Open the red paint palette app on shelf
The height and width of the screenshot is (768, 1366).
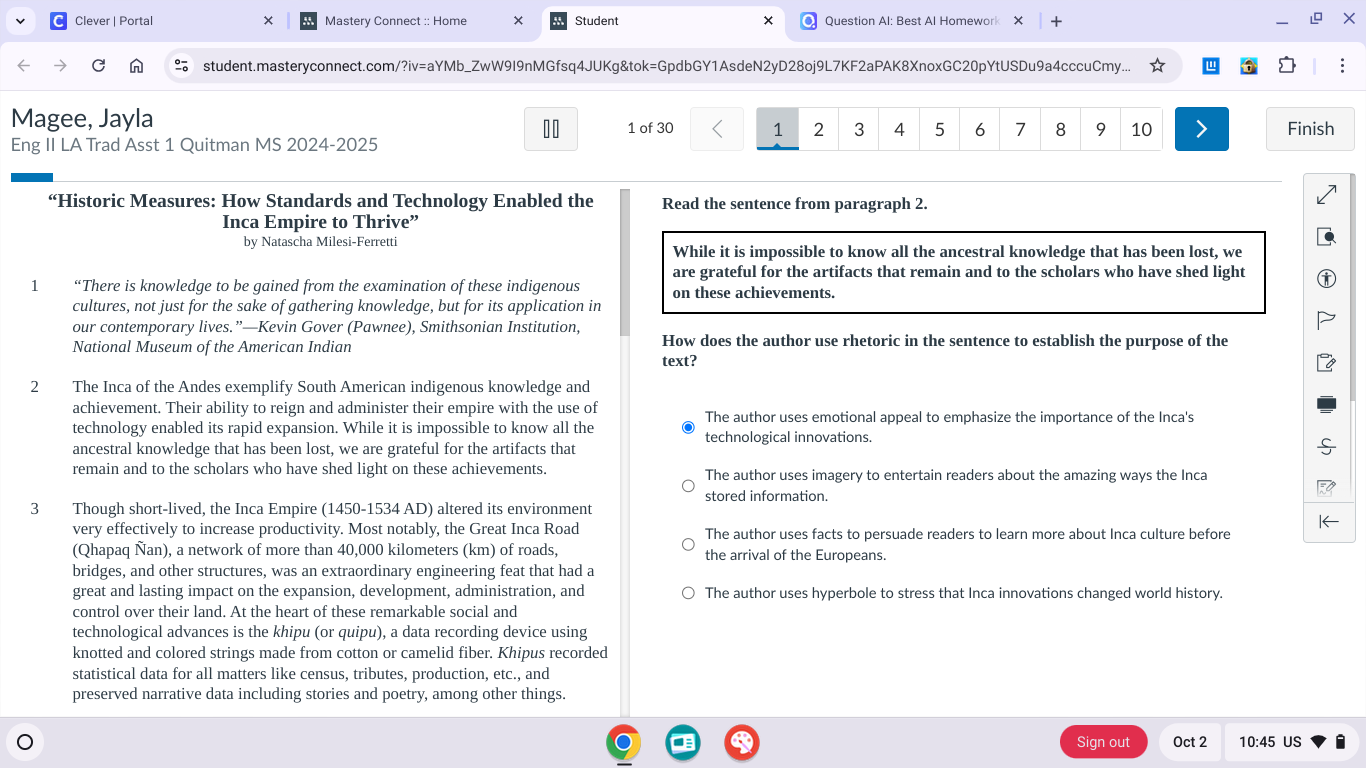(x=741, y=742)
